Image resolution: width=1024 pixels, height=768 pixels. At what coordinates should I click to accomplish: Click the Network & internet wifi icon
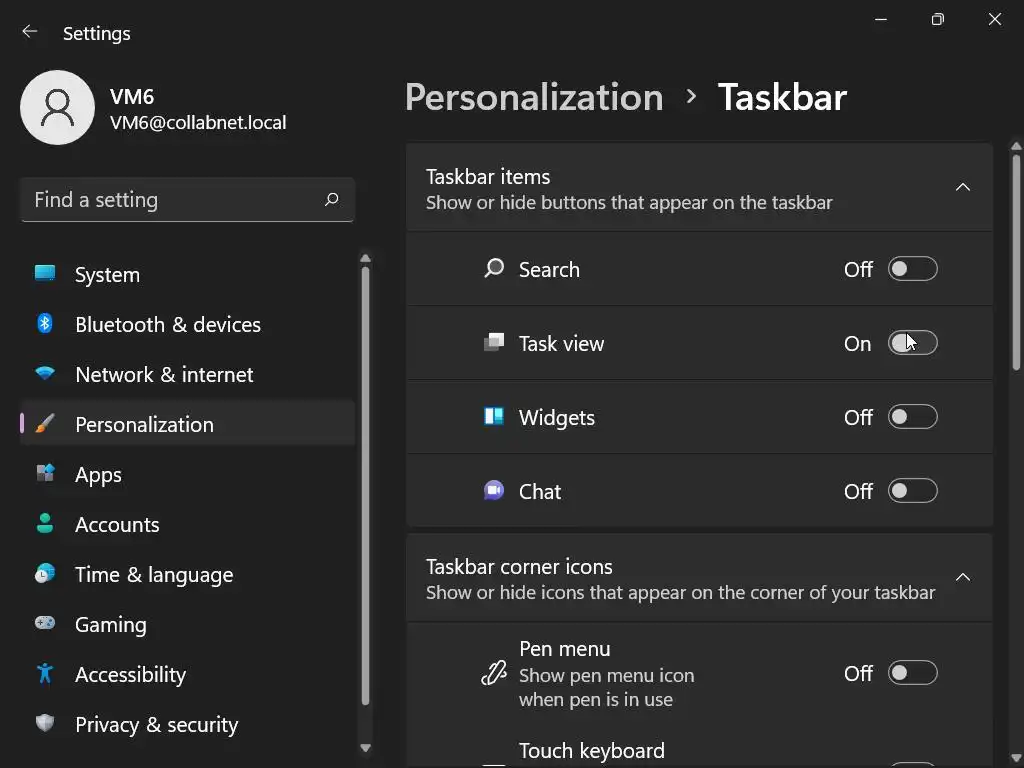point(45,374)
